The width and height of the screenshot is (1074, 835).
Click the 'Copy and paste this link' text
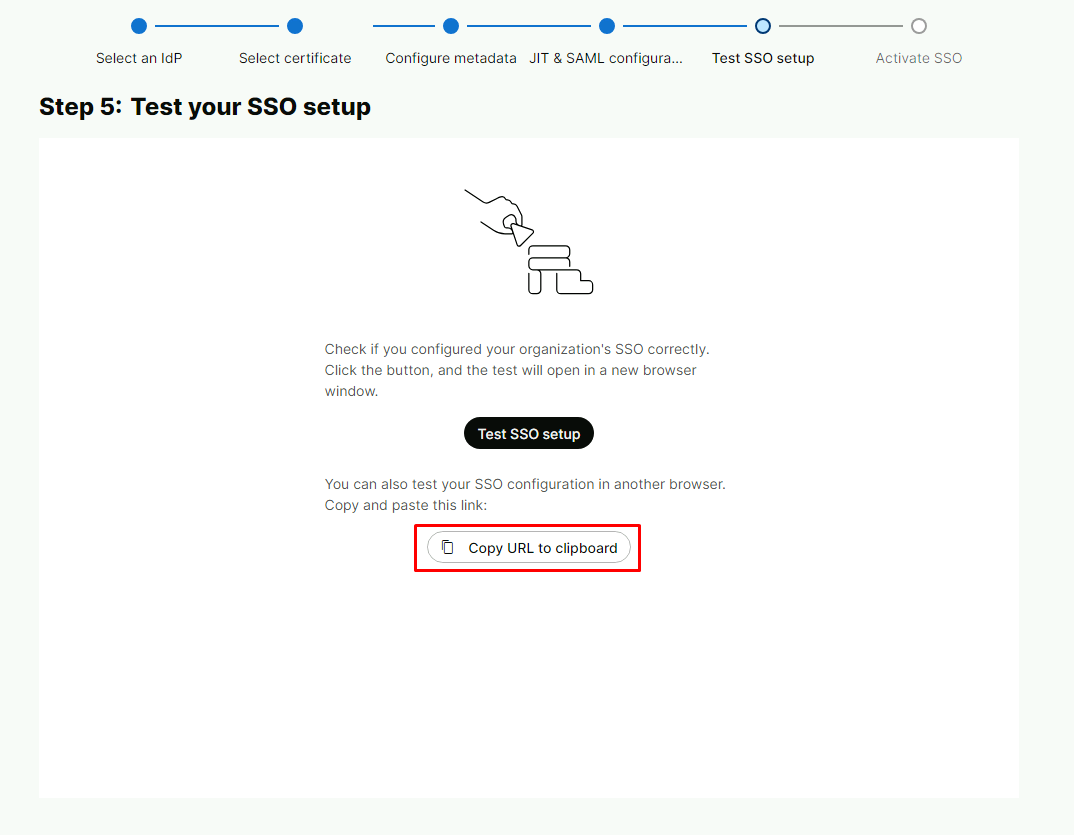[405, 506]
